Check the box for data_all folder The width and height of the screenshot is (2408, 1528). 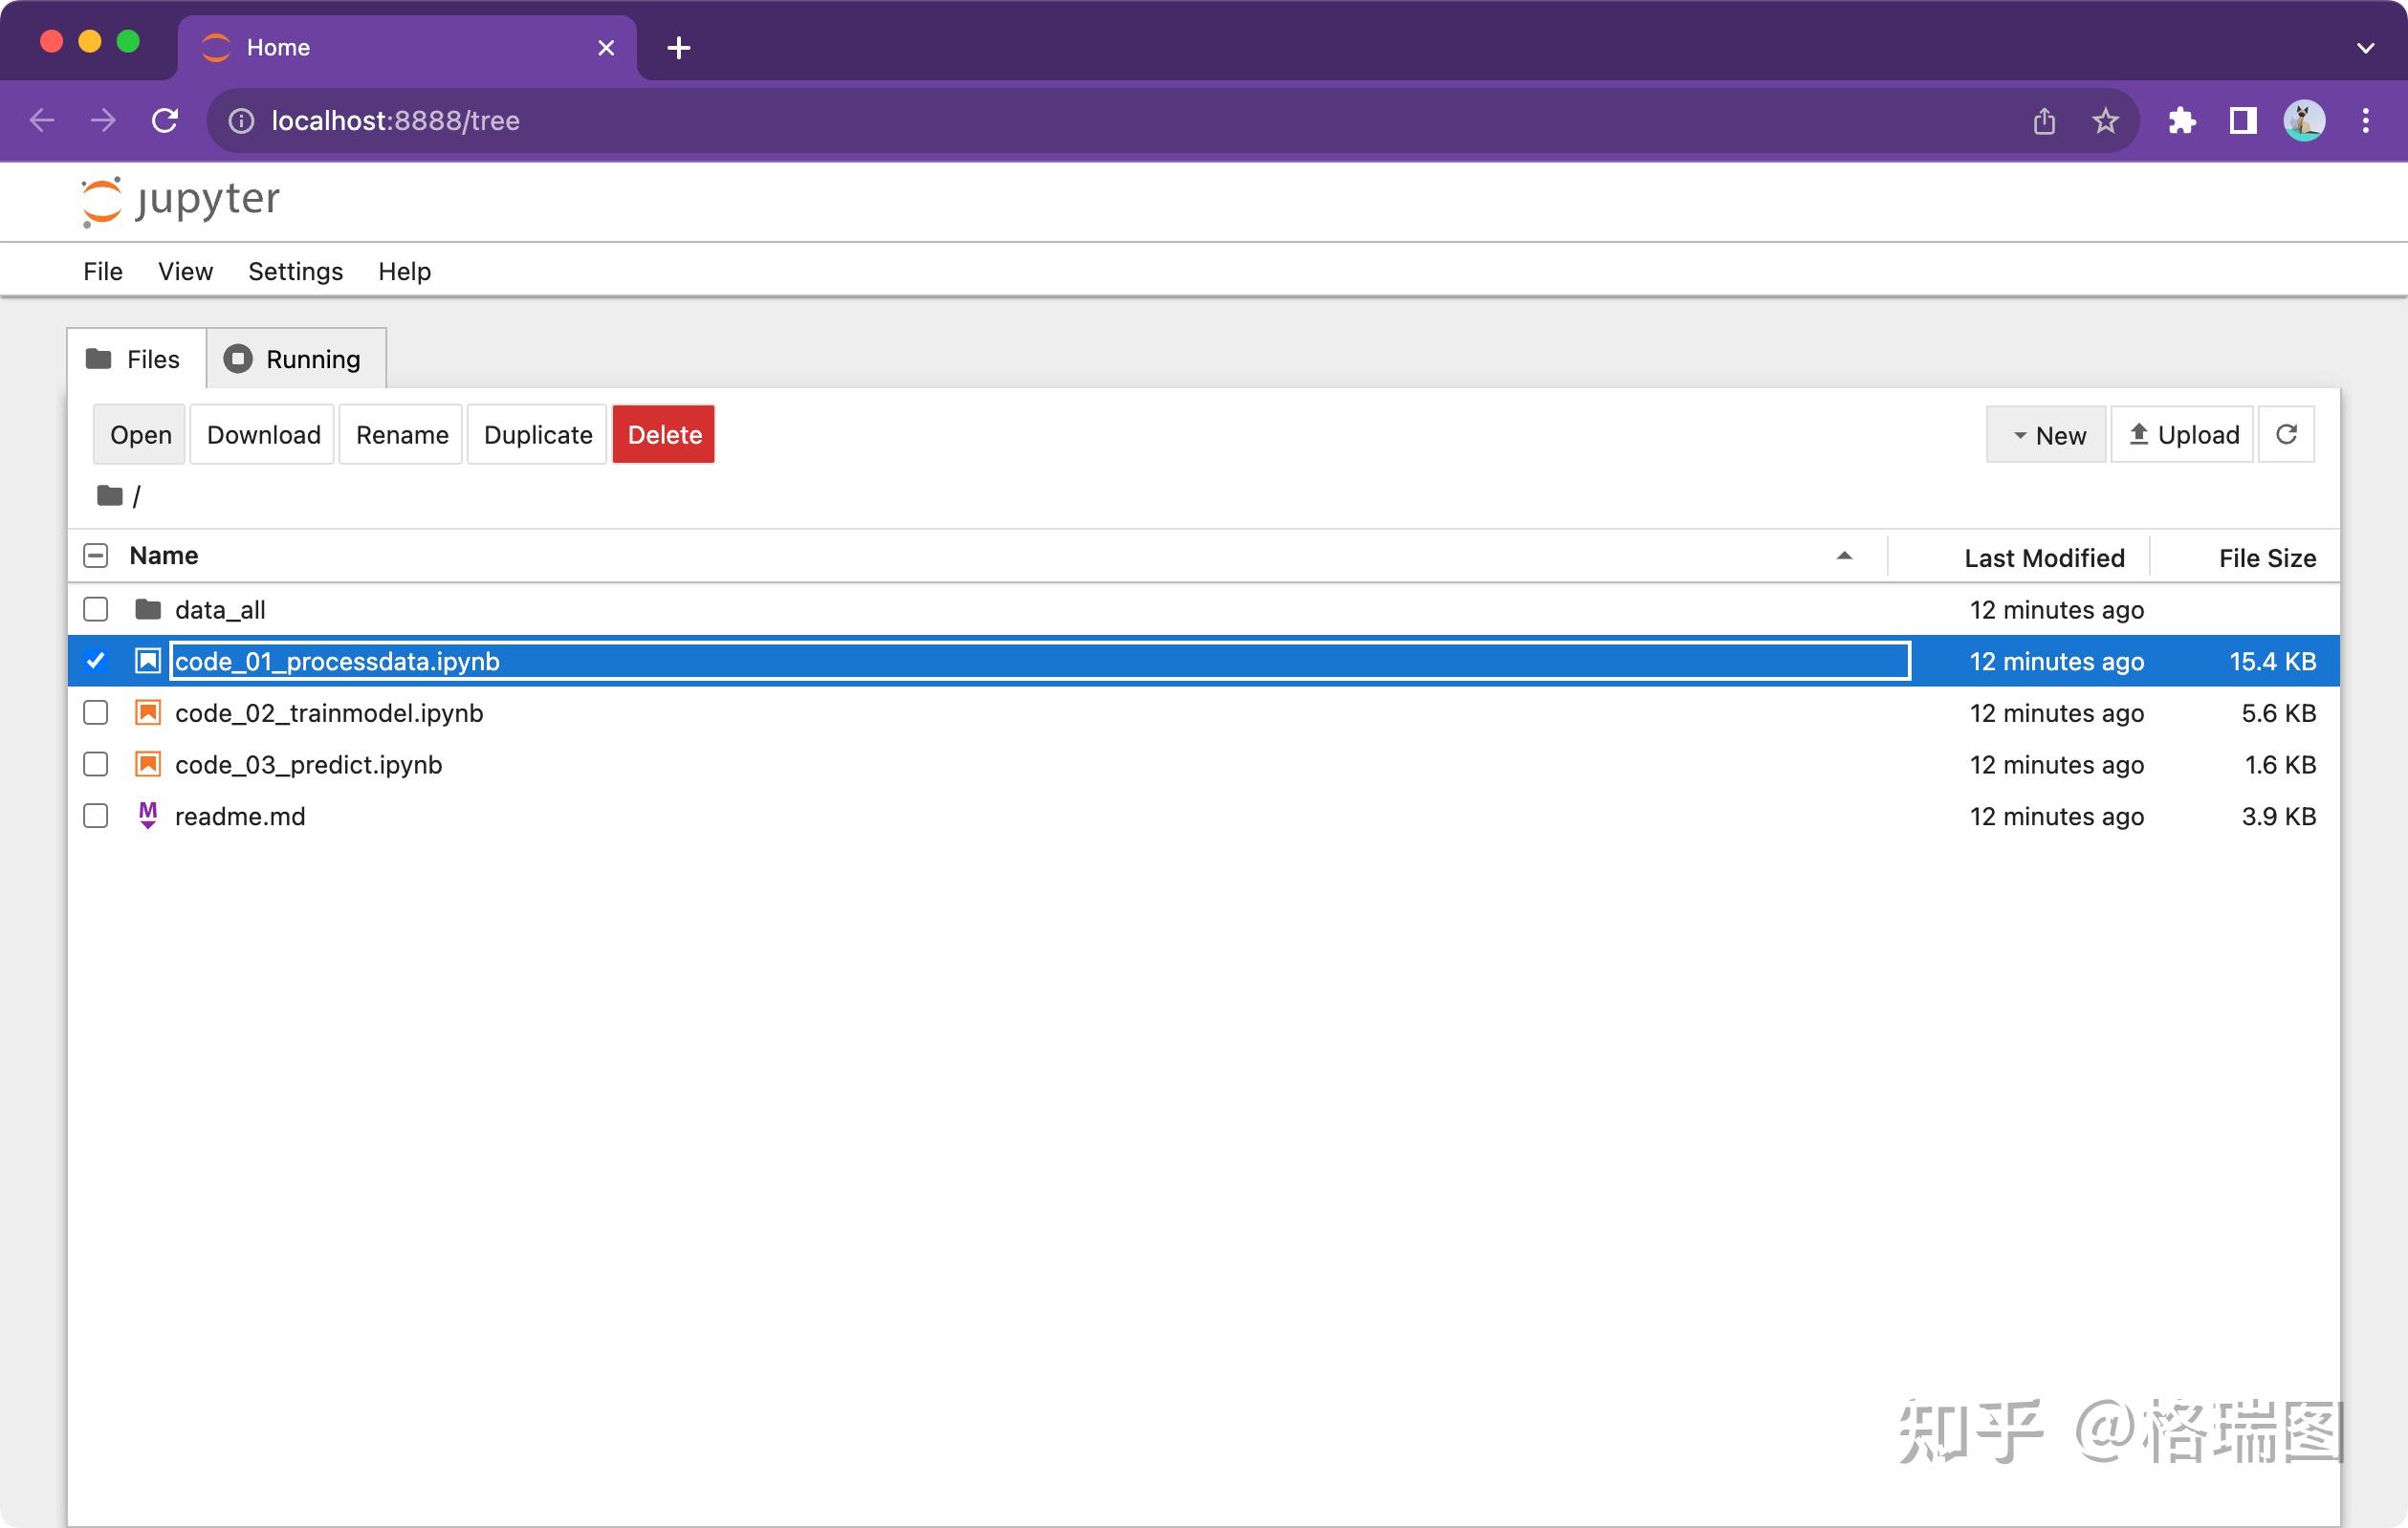coord(96,609)
